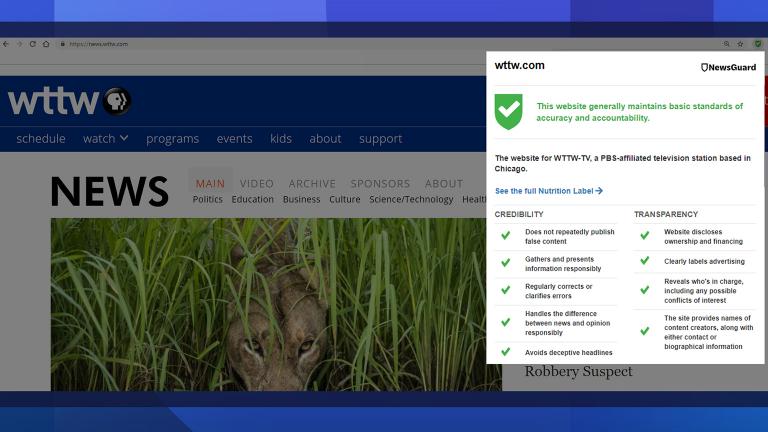The image size is (768, 432).
Task: Click the WTTW logo
Action: (54, 101)
